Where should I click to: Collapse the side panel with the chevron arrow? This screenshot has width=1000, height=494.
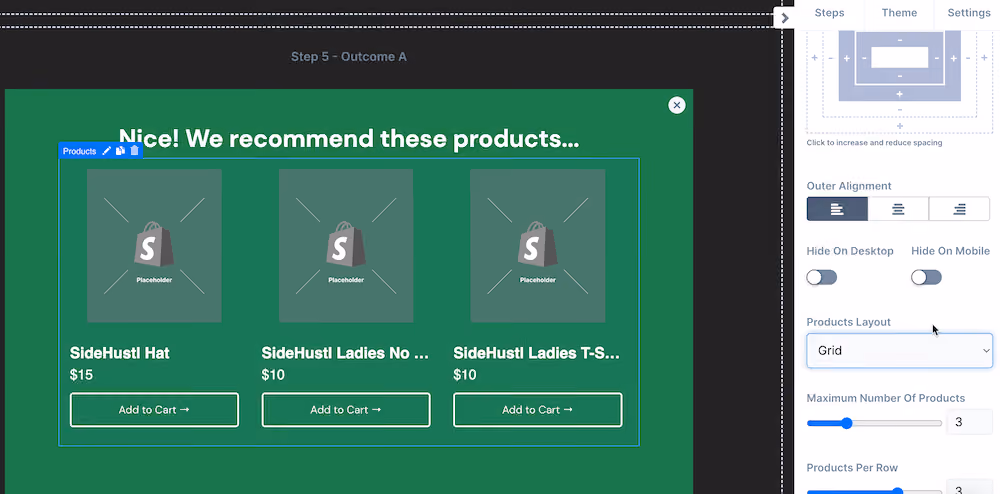coord(784,18)
